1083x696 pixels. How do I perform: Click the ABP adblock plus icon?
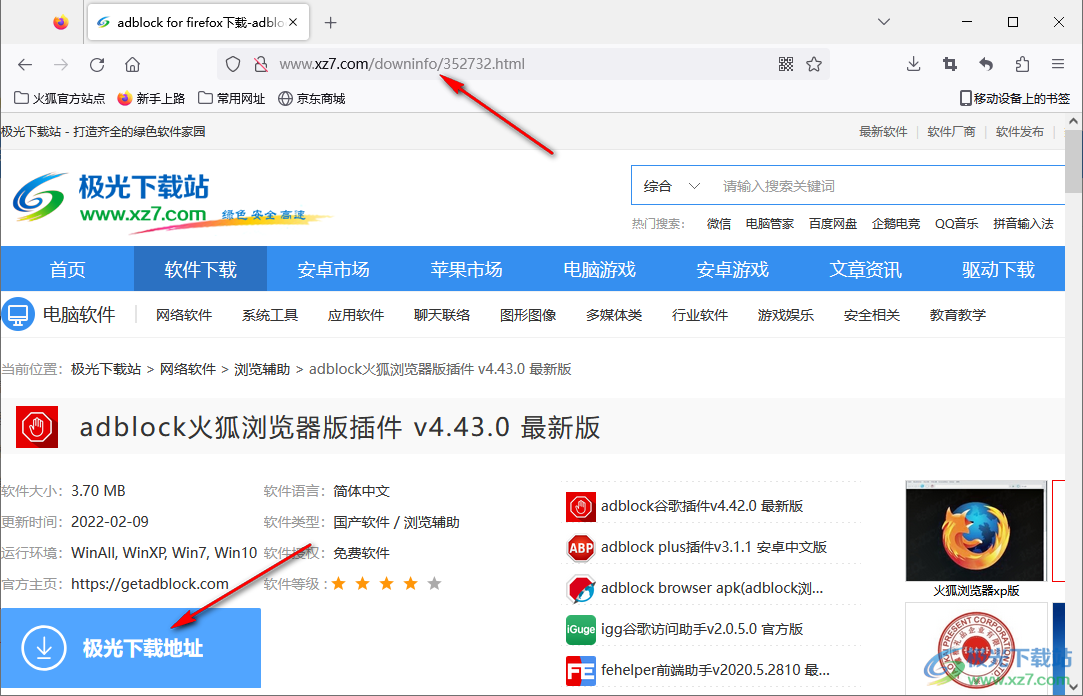(x=580, y=548)
